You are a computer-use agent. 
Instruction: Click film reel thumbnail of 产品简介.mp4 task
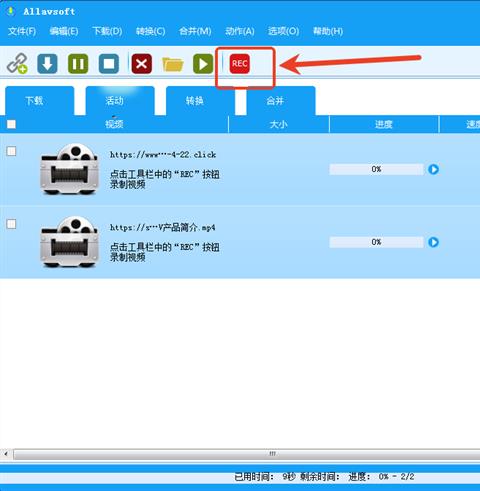click(69, 242)
